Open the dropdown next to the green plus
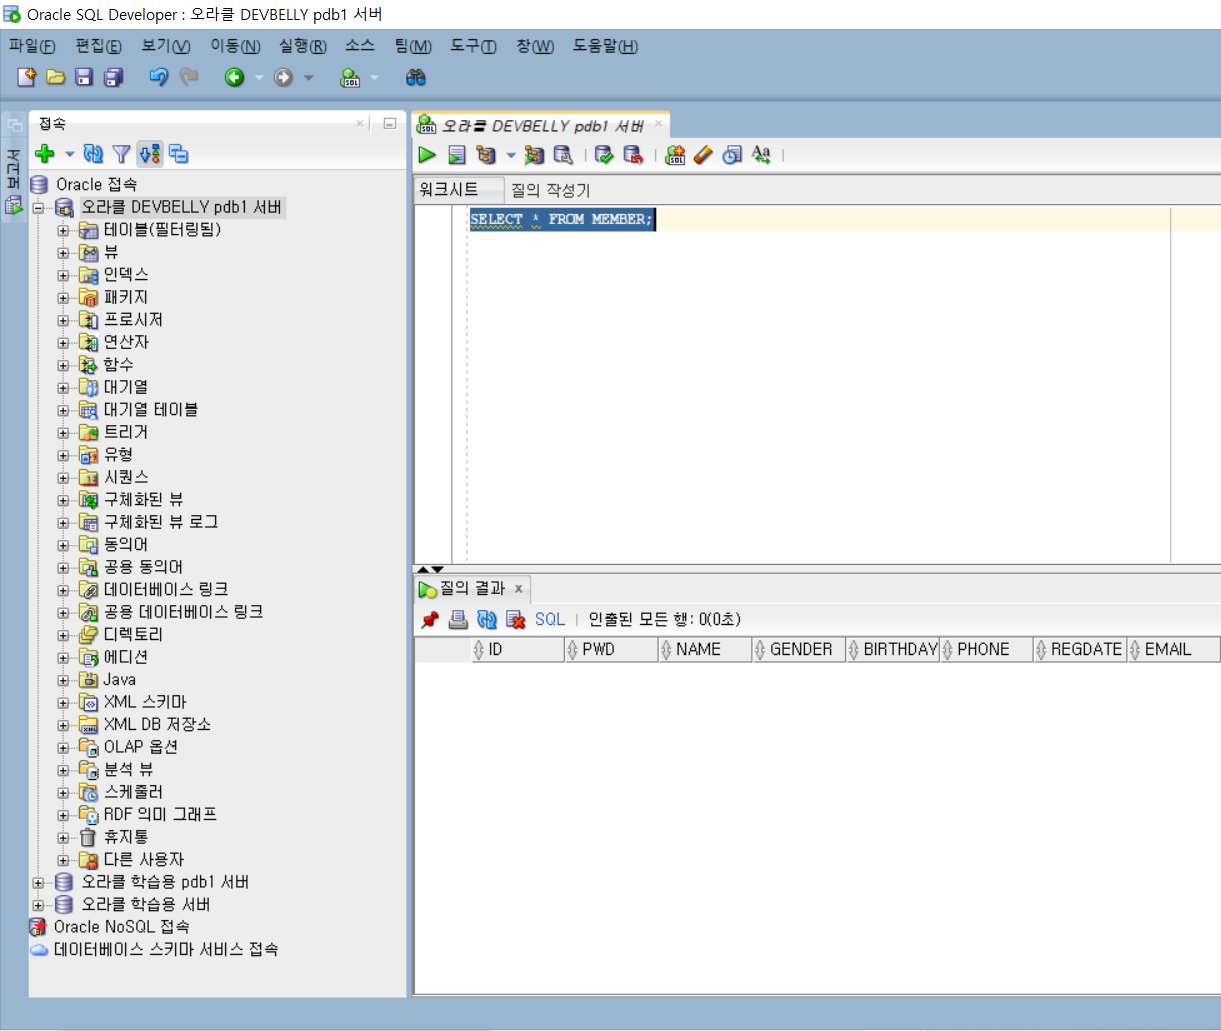The image size is (1221, 1031). [x=69, y=154]
